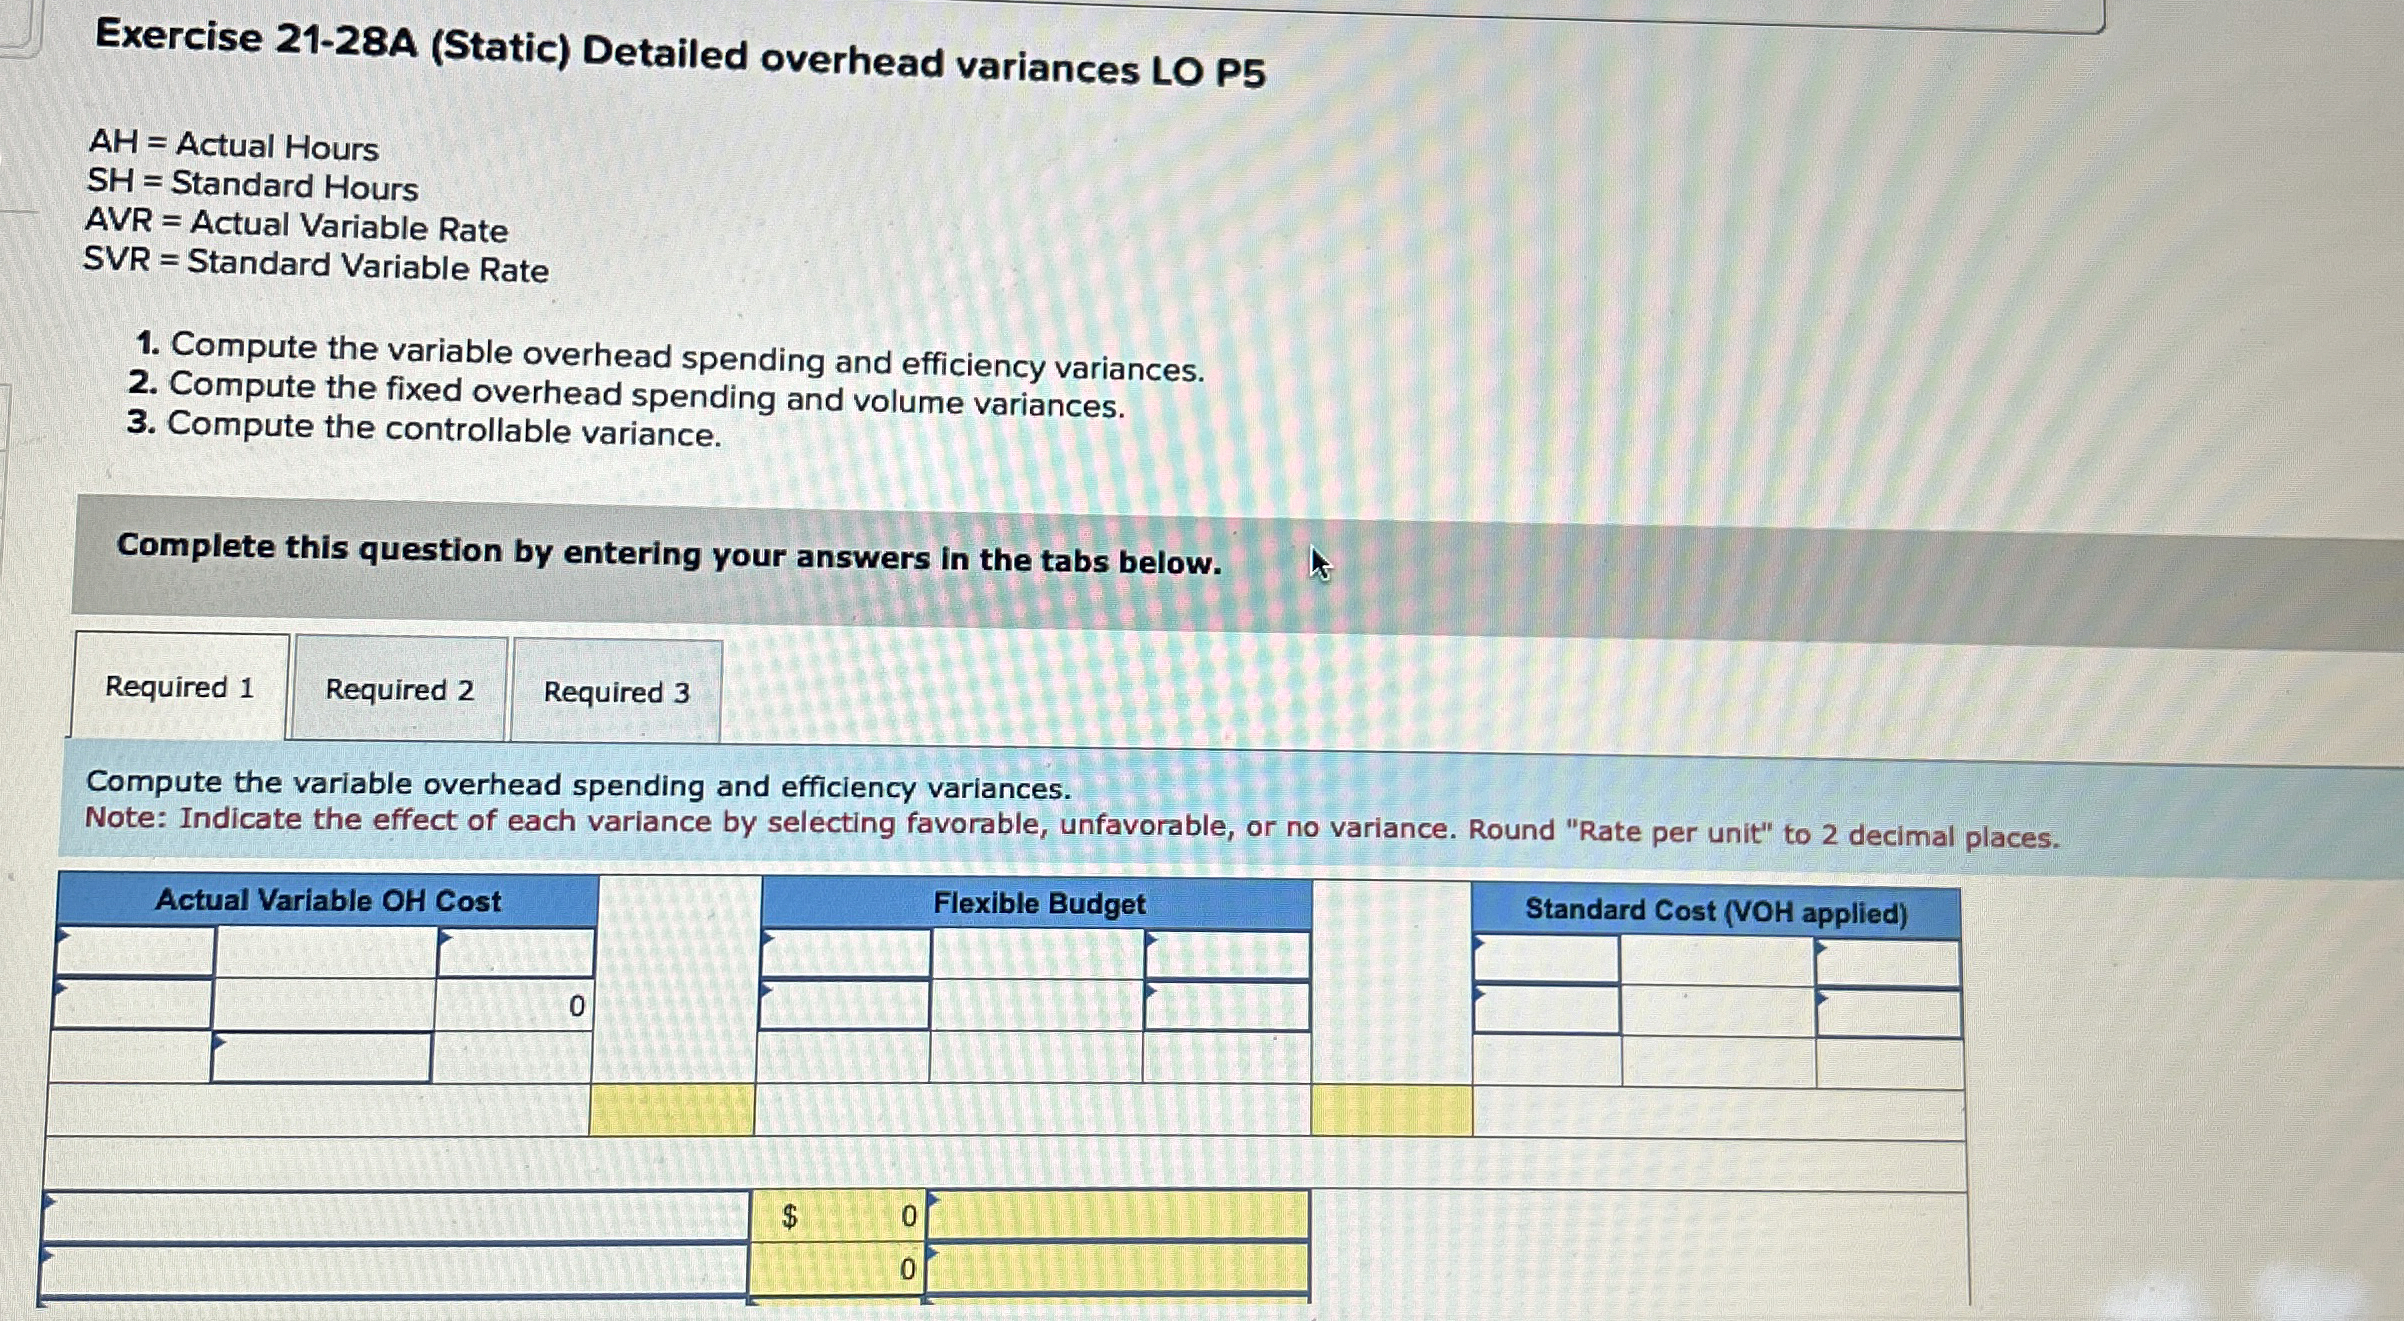
Task: Select the Required 1 tab
Action: 180,688
